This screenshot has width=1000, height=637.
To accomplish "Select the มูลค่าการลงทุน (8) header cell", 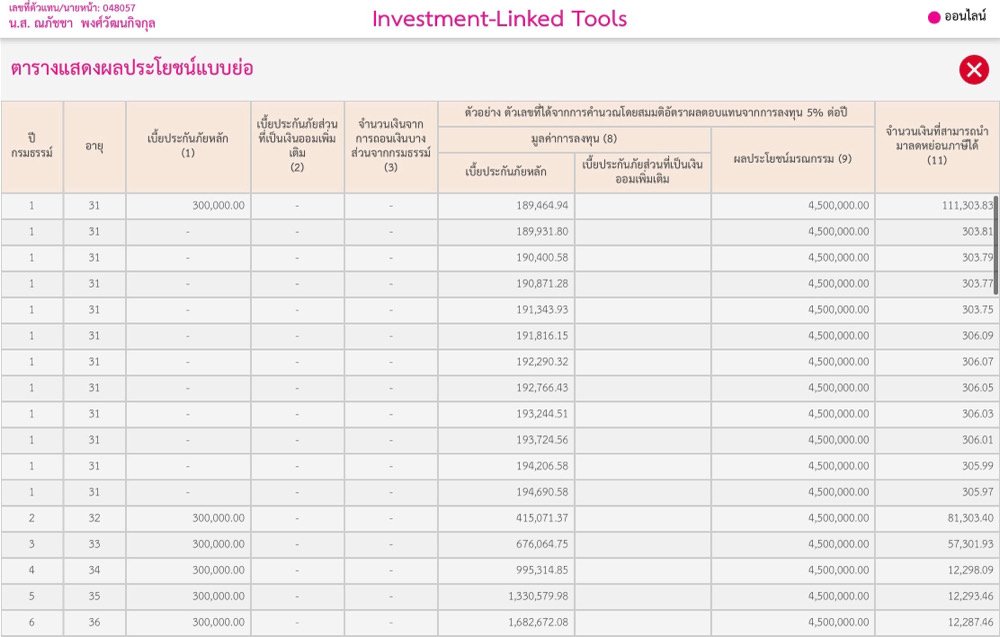I will [574, 139].
